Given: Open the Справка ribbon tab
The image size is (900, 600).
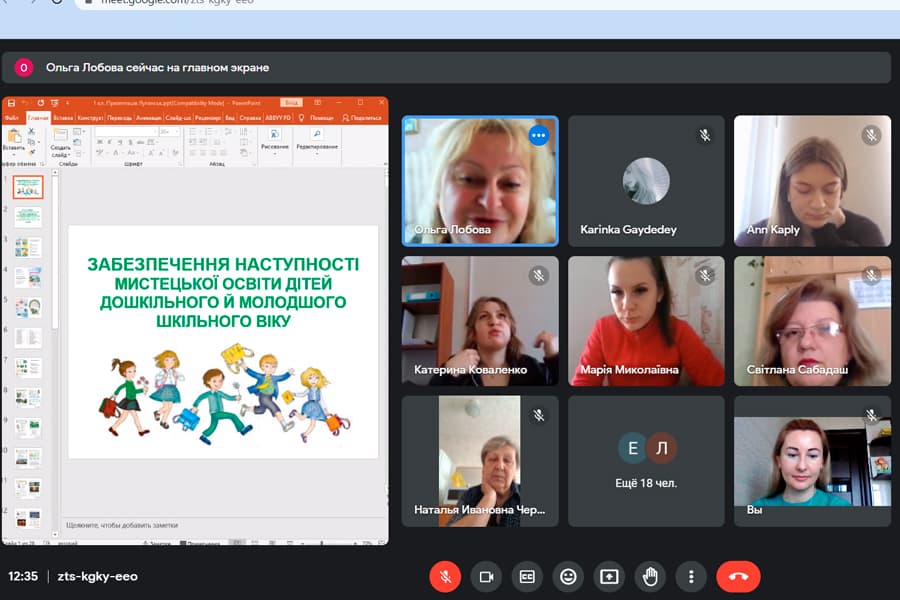Looking at the screenshot, I should coord(250,118).
